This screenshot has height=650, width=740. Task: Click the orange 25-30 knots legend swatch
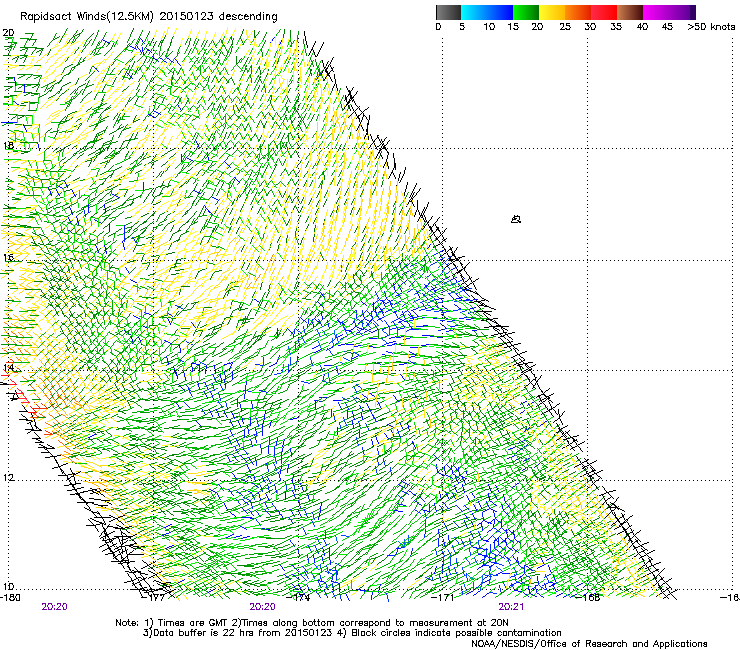tap(578, 12)
